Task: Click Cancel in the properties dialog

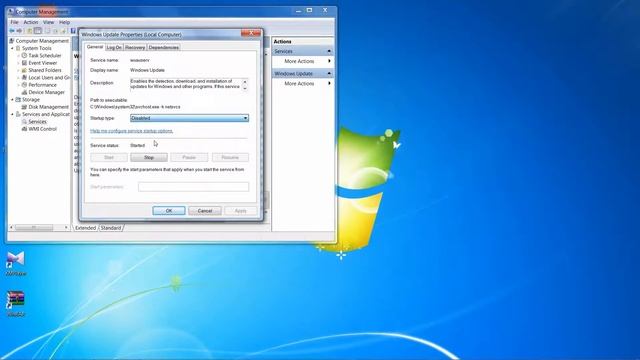Action: [x=205, y=211]
